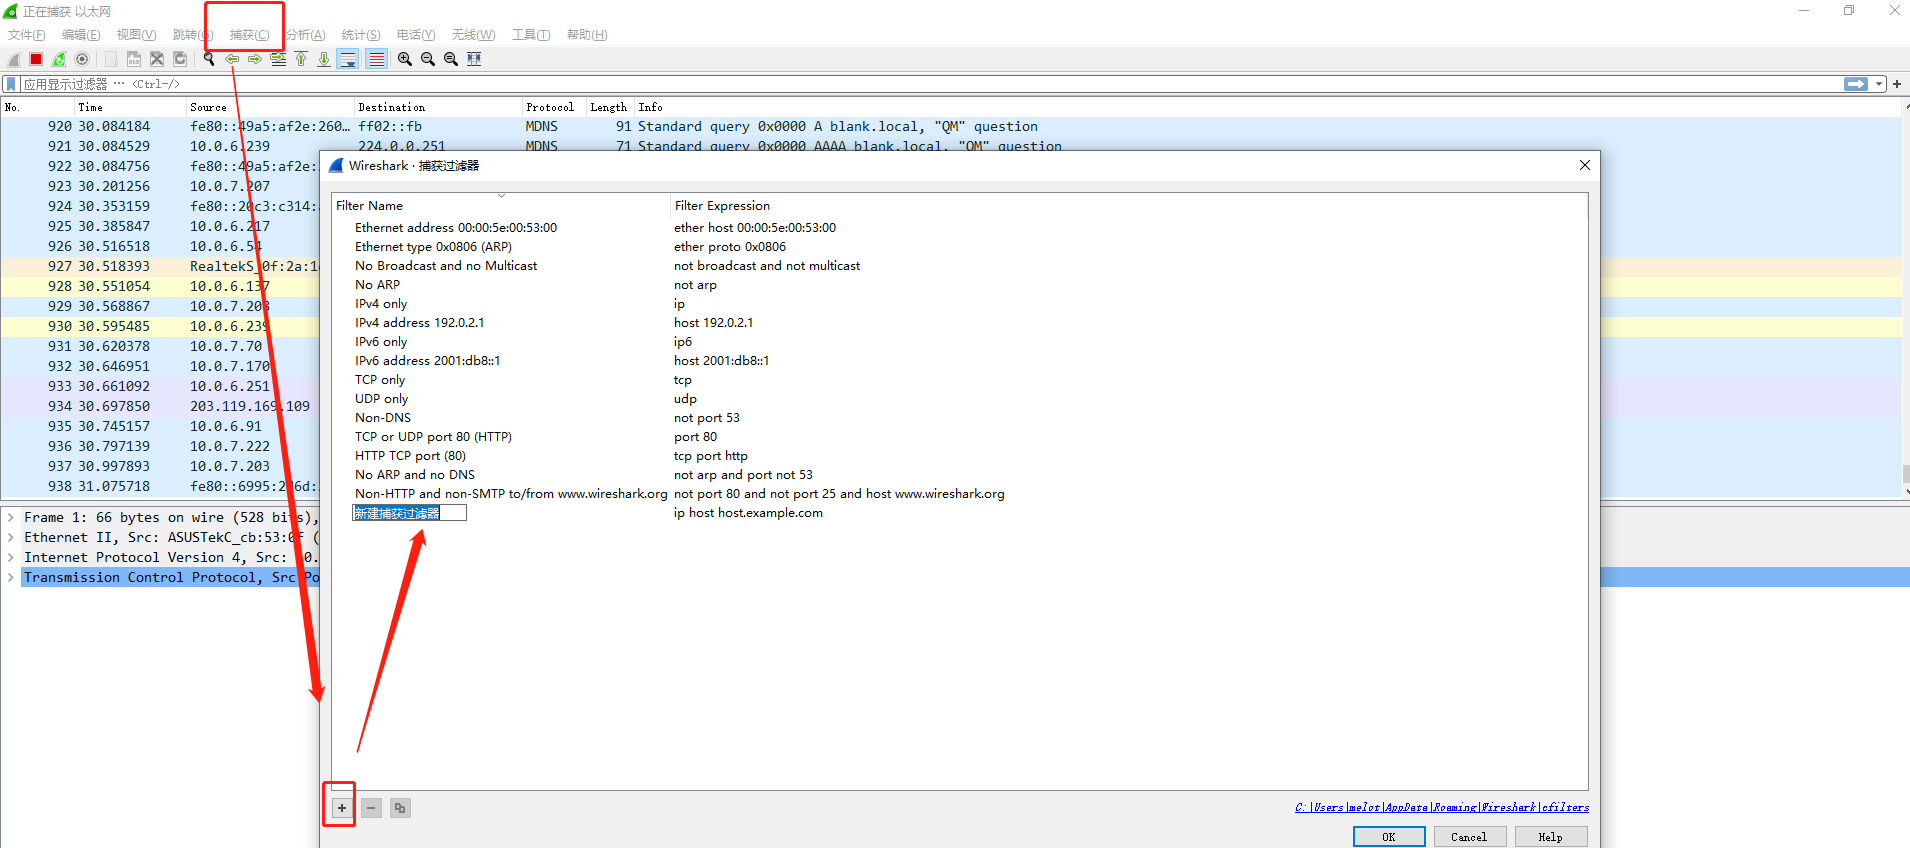
Task: Open the 编辑(E) menu
Action: [81, 35]
